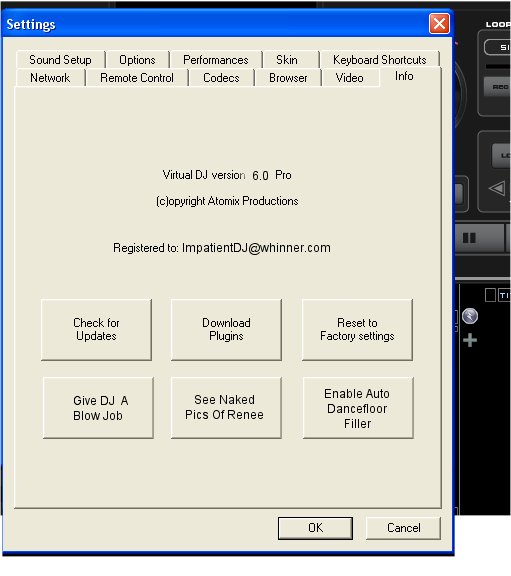Click the REC button on the deck
This screenshot has width=511, height=576.
pos(499,87)
